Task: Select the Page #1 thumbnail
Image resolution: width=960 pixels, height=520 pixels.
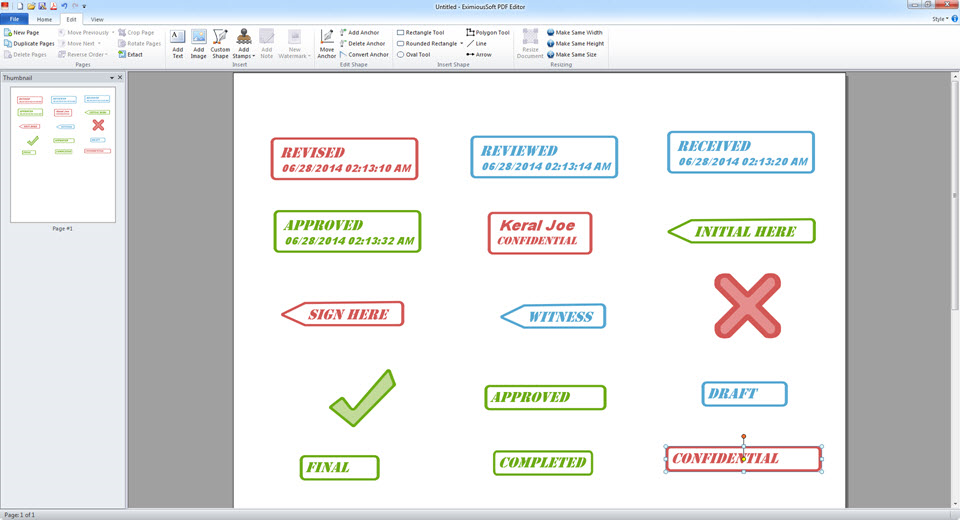Action: (x=62, y=154)
